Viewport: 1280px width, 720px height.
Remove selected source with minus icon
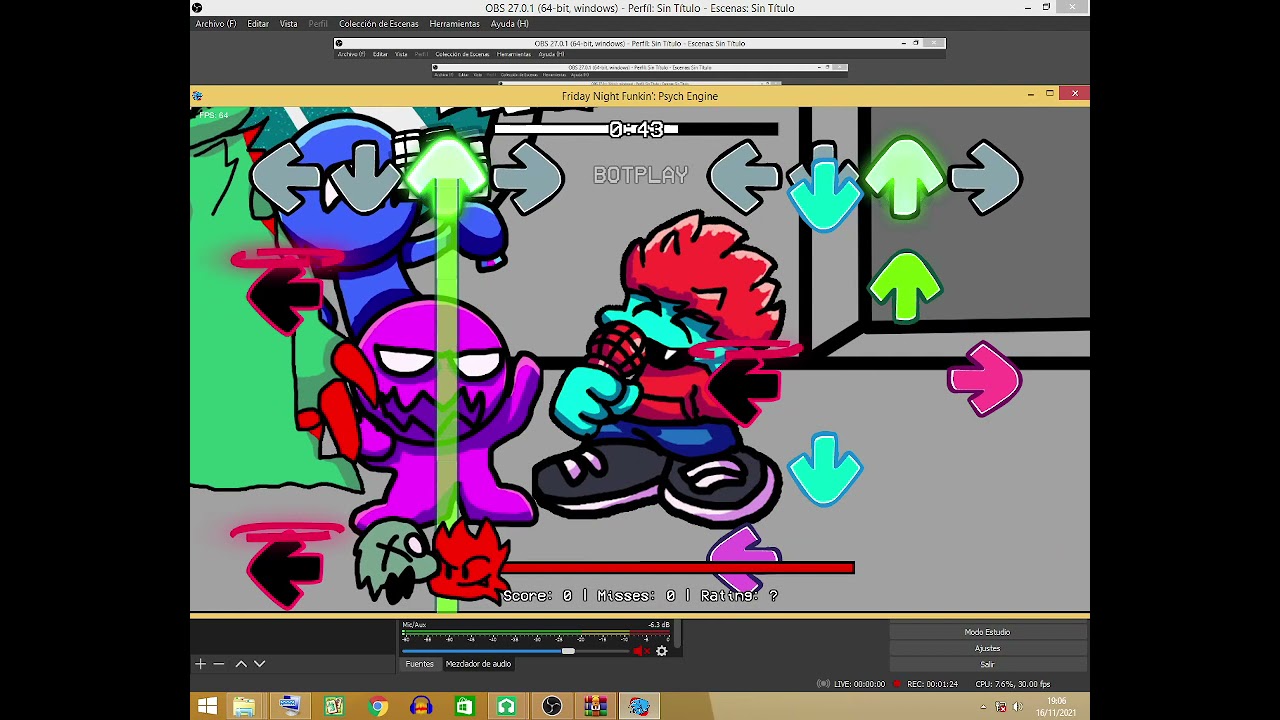218,664
